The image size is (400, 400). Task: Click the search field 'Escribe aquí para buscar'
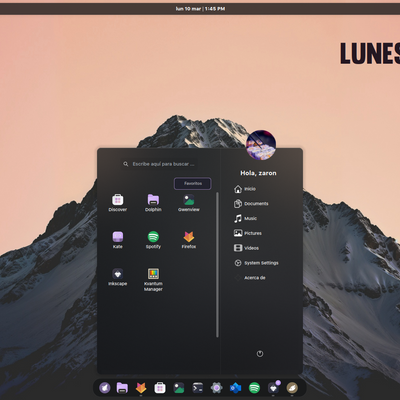[159, 164]
